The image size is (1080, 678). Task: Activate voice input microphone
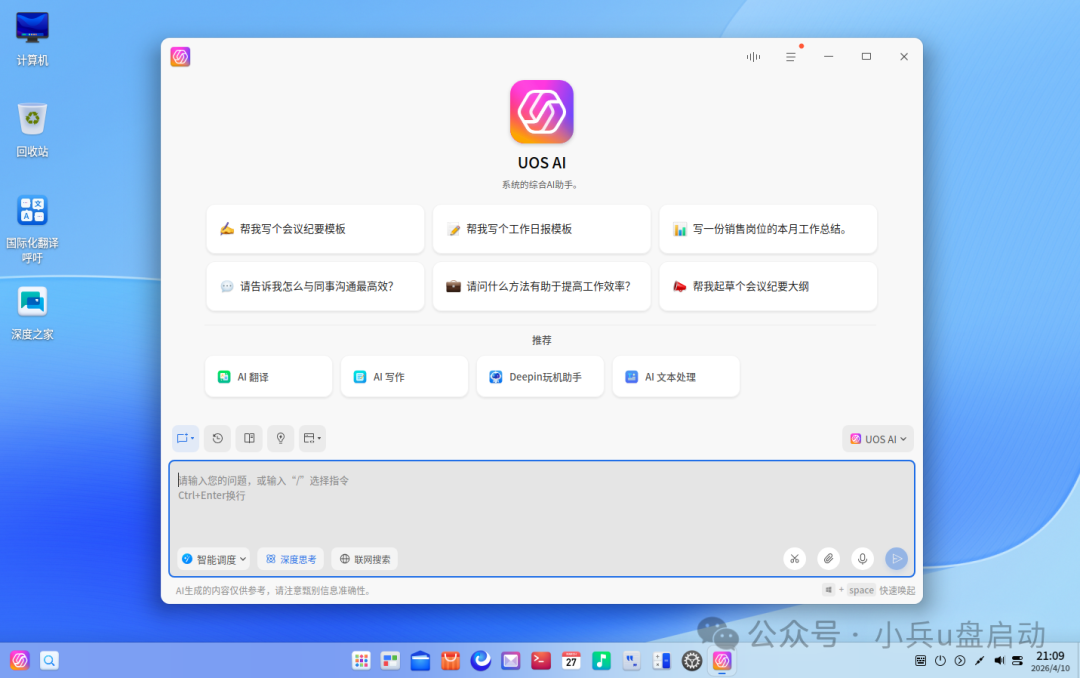[862, 558]
